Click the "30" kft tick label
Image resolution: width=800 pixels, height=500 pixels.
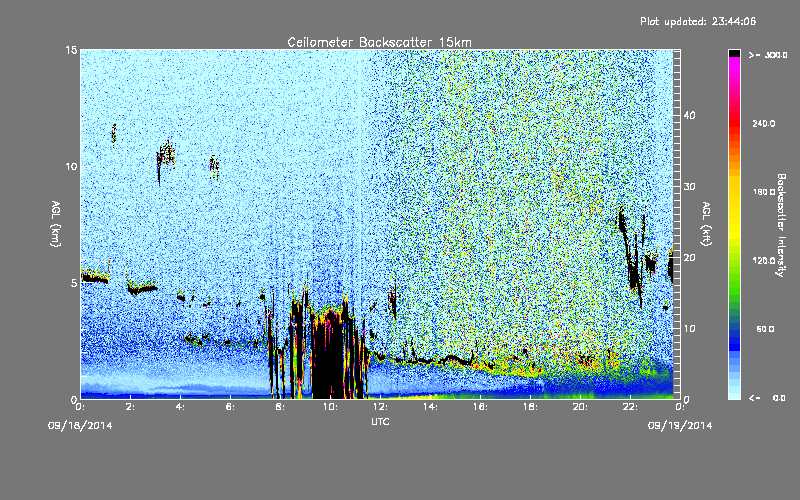coord(689,187)
